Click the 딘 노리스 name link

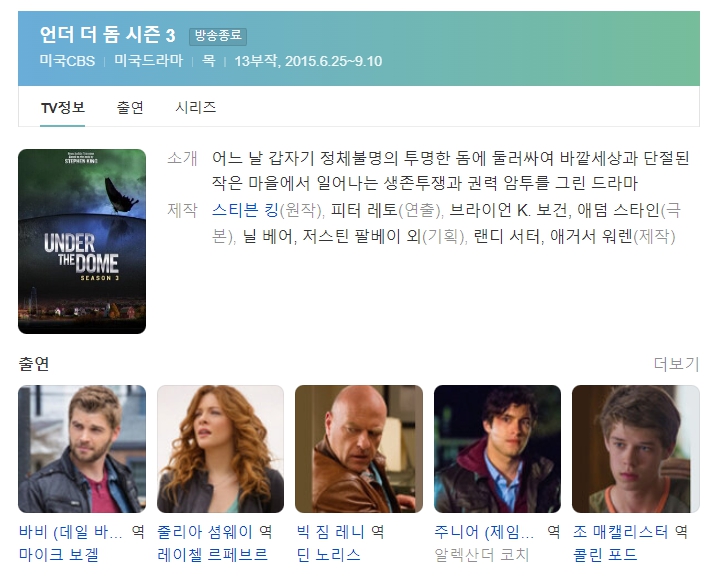point(328,555)
